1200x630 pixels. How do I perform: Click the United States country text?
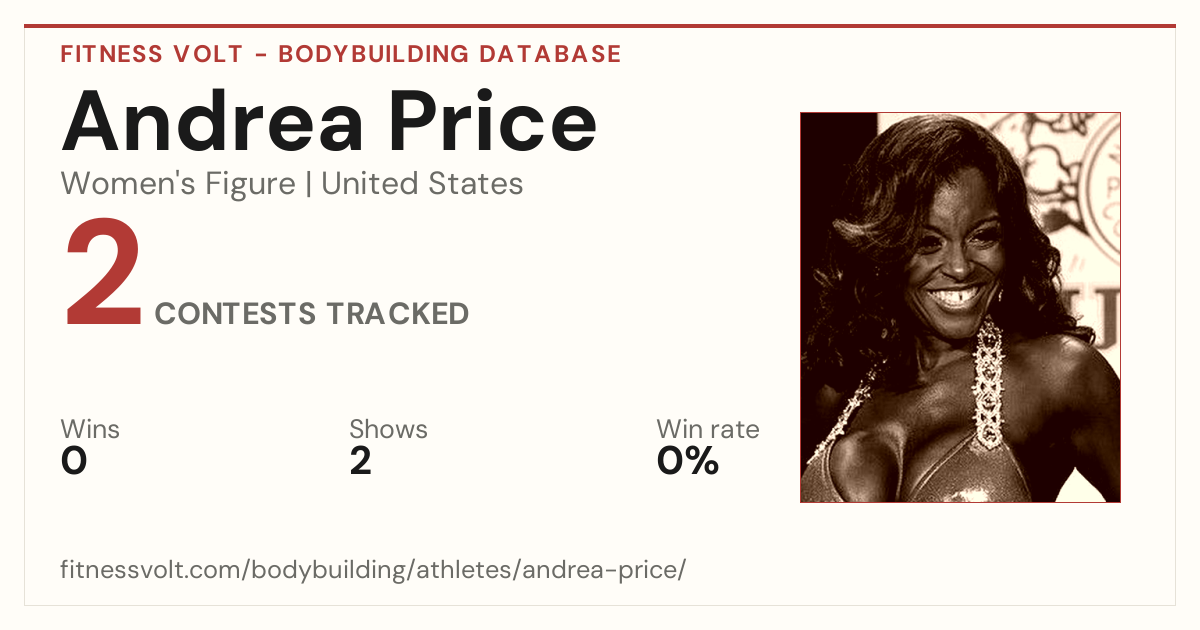point(422,184)
